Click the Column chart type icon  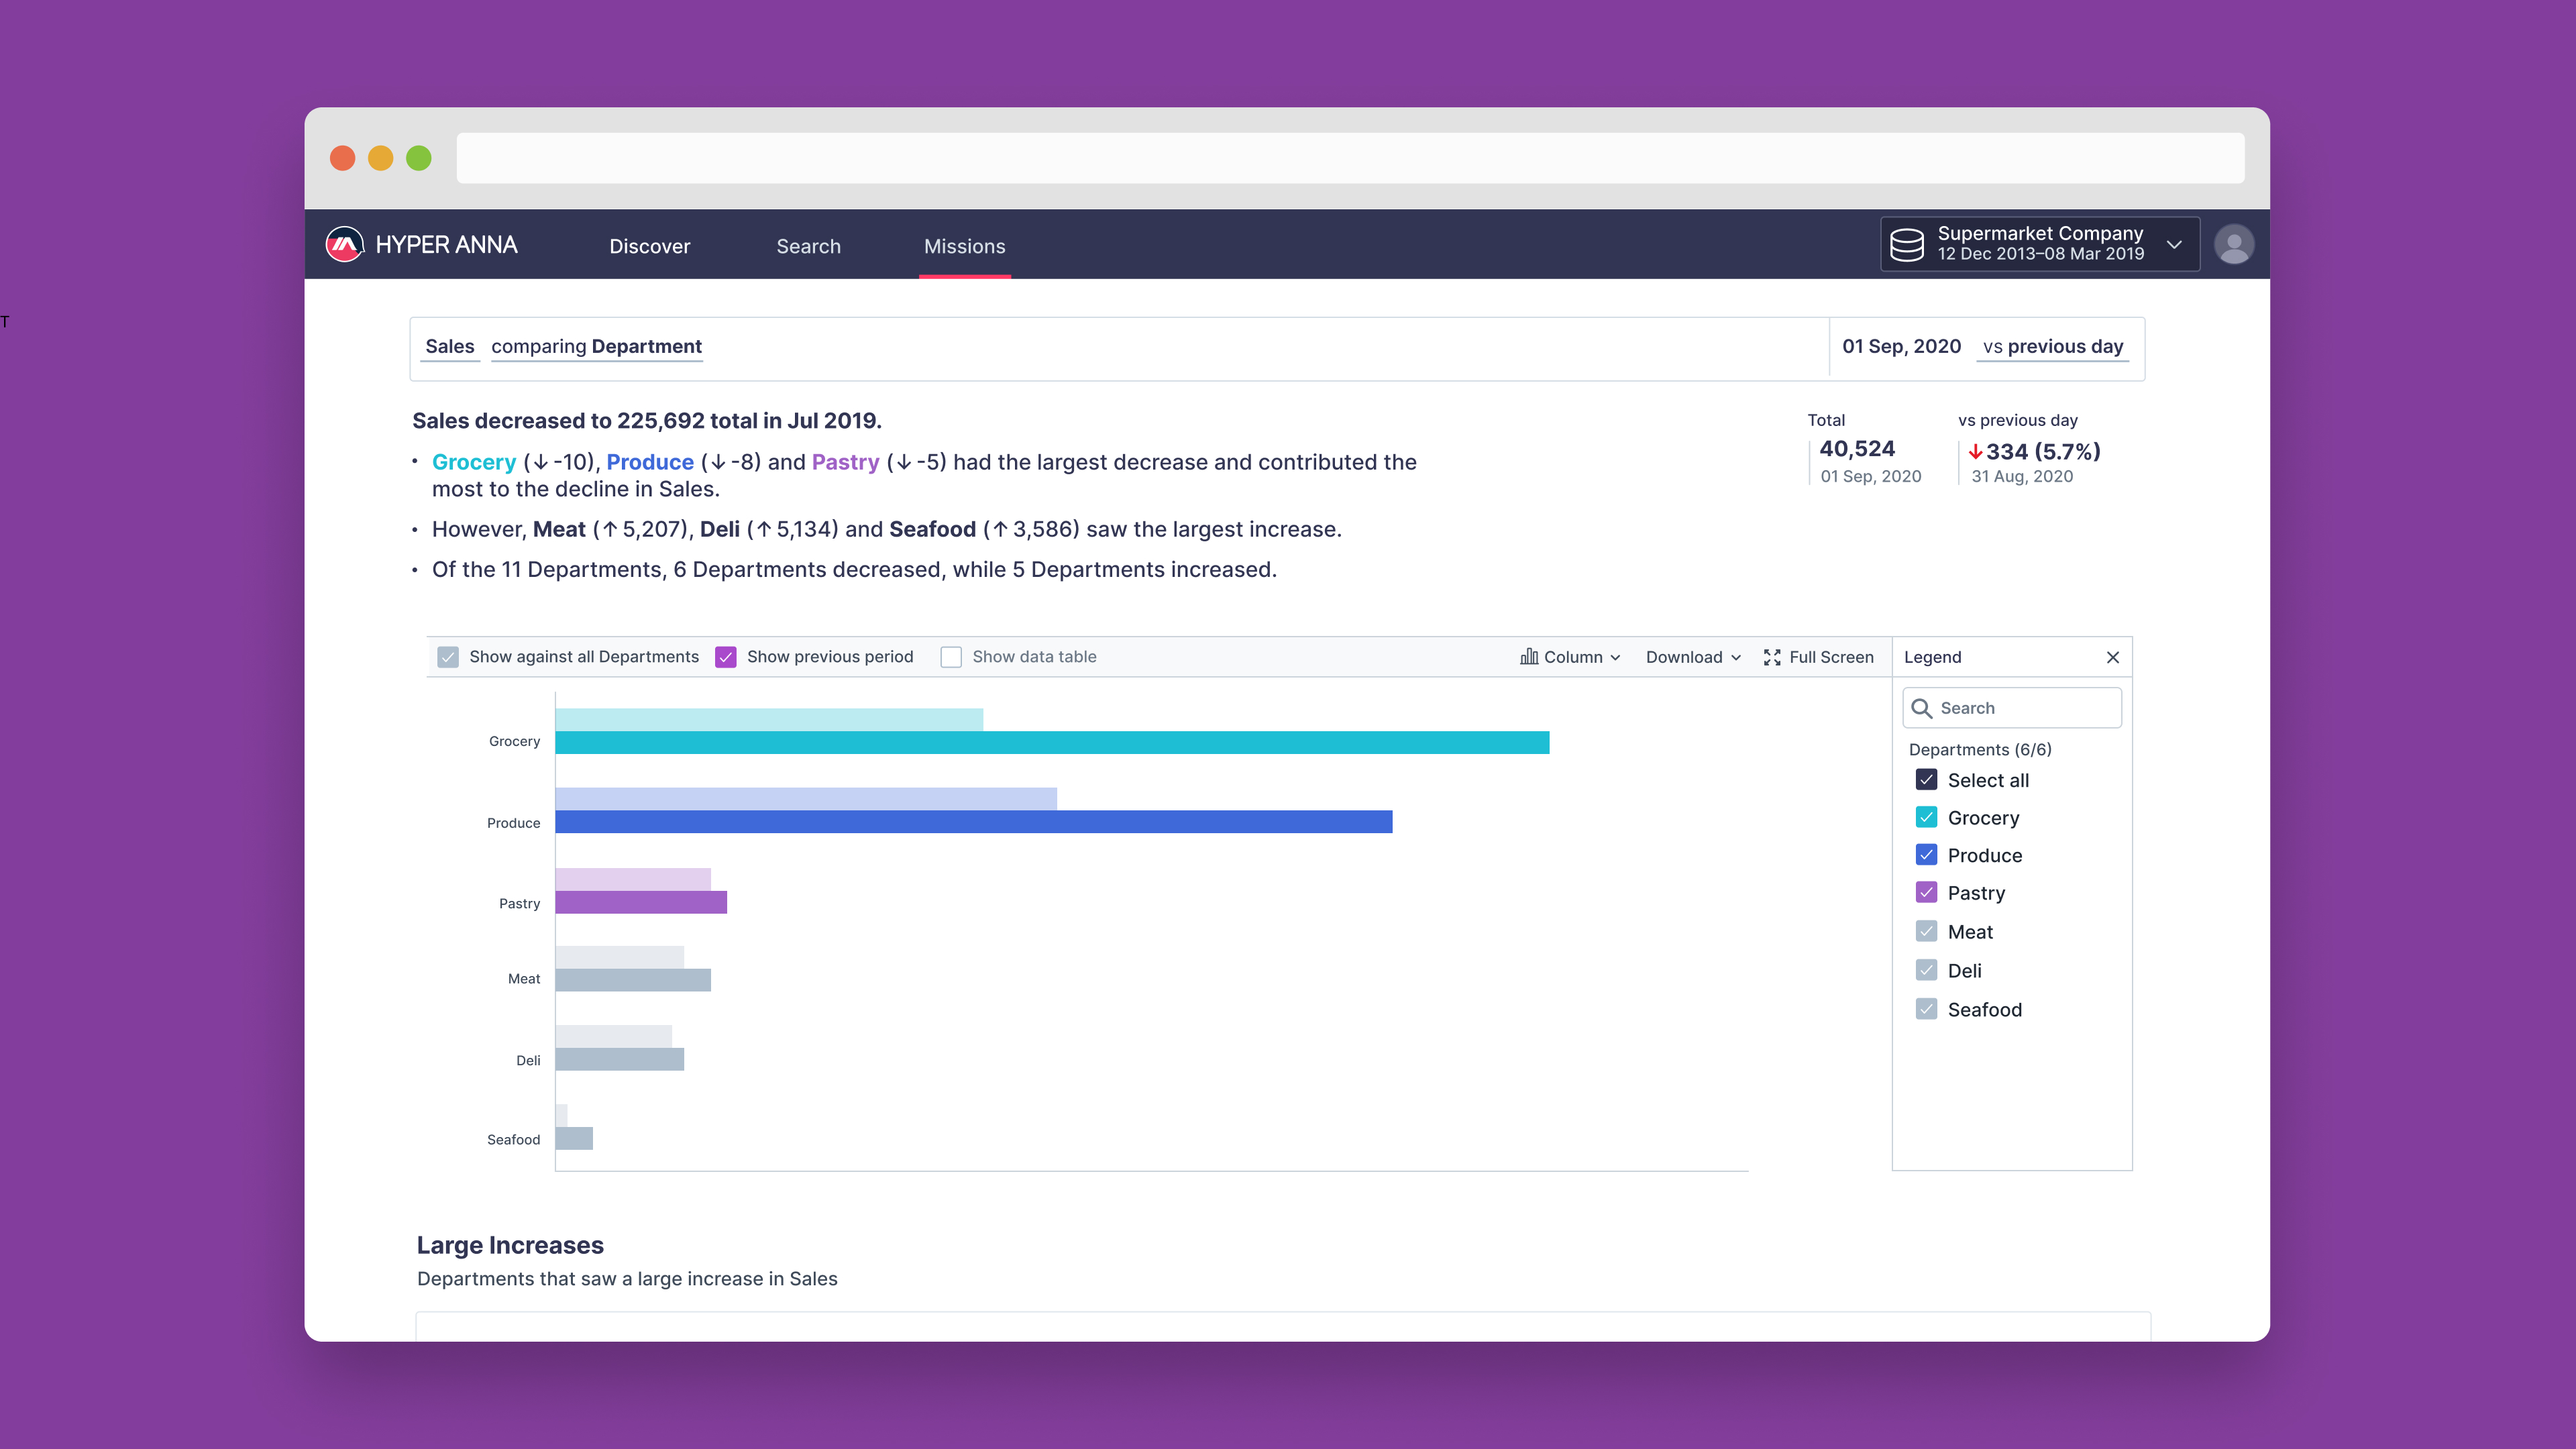point(1529,657)
